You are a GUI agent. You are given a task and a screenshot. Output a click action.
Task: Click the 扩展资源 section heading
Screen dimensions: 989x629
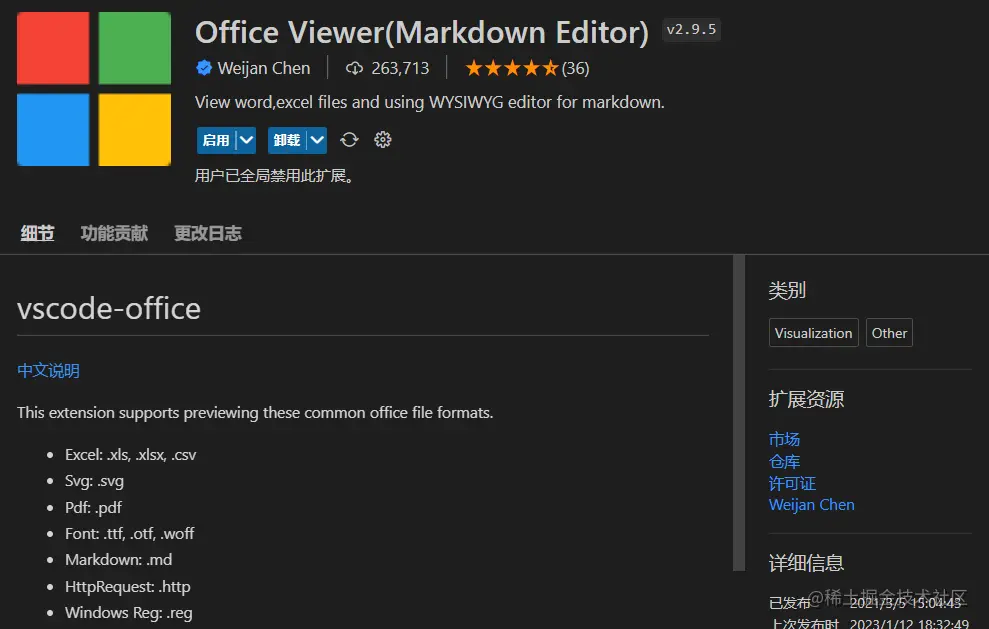point(806,399)
